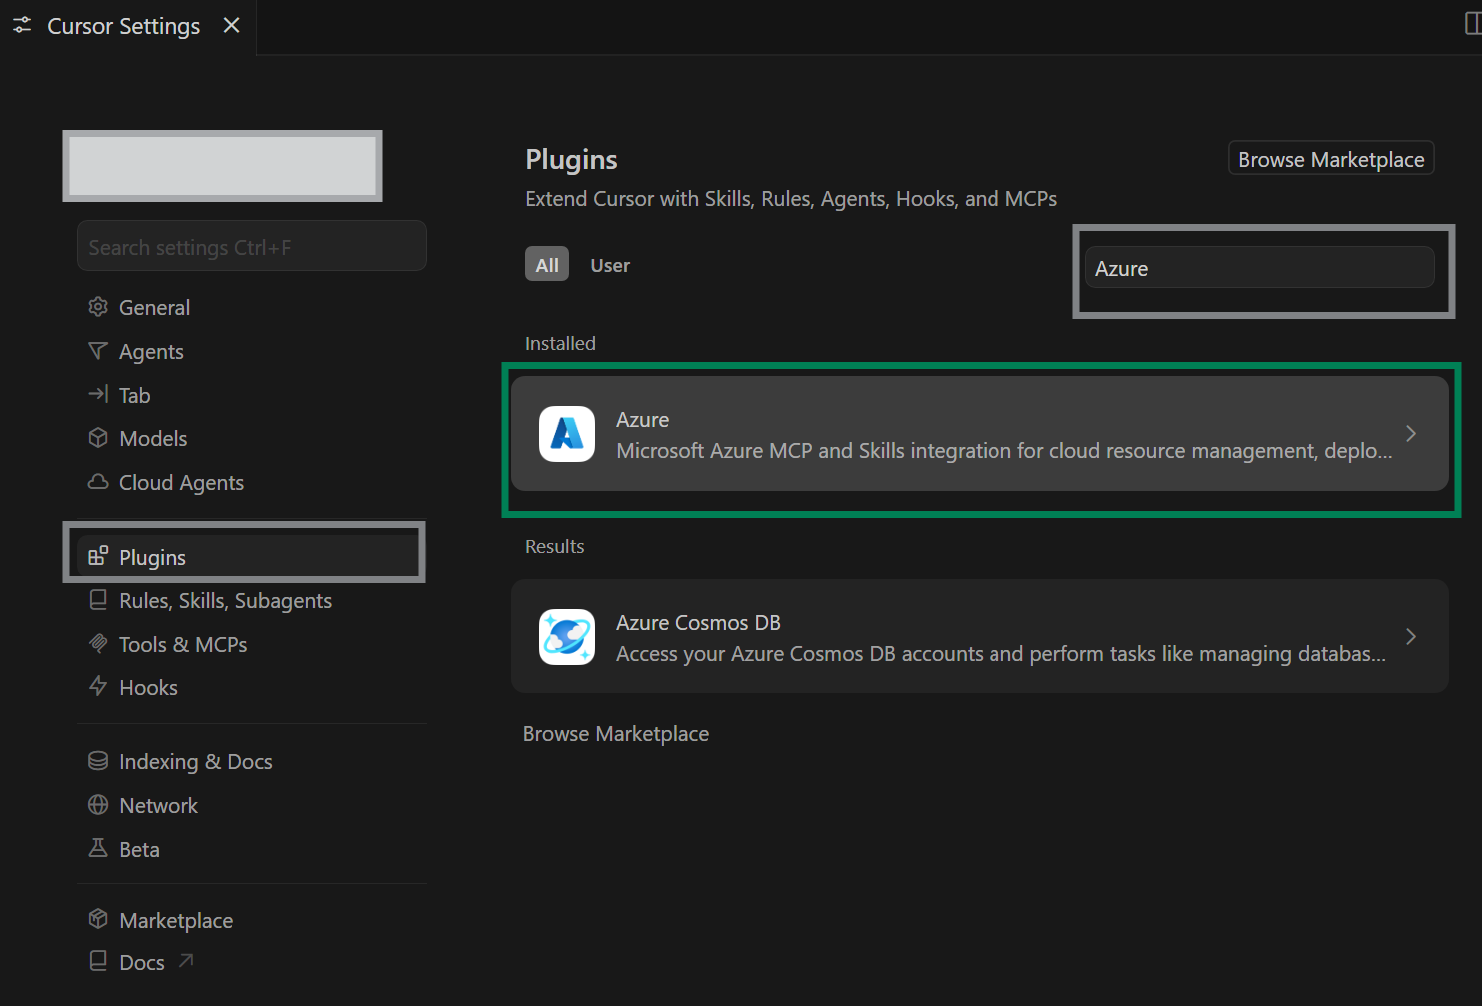The width and height of the screenshot is (1482, 1006).
Task: Open the Azure plugin description text
Action: coord(1004,451)
